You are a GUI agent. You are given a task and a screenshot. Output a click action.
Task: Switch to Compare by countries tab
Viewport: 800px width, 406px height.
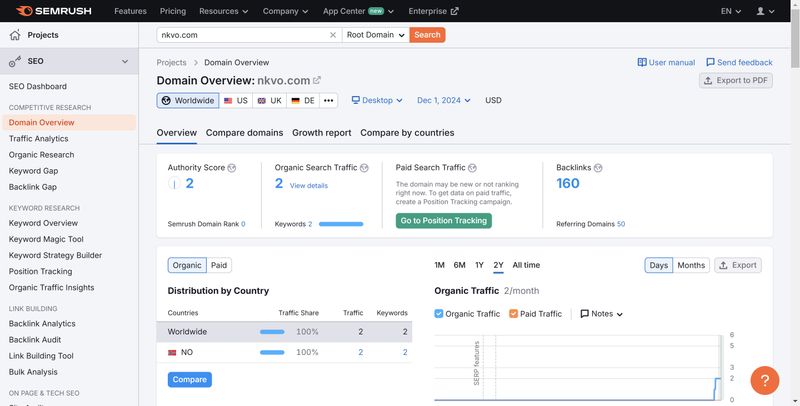pyautogui.click(x=407, y=133)
